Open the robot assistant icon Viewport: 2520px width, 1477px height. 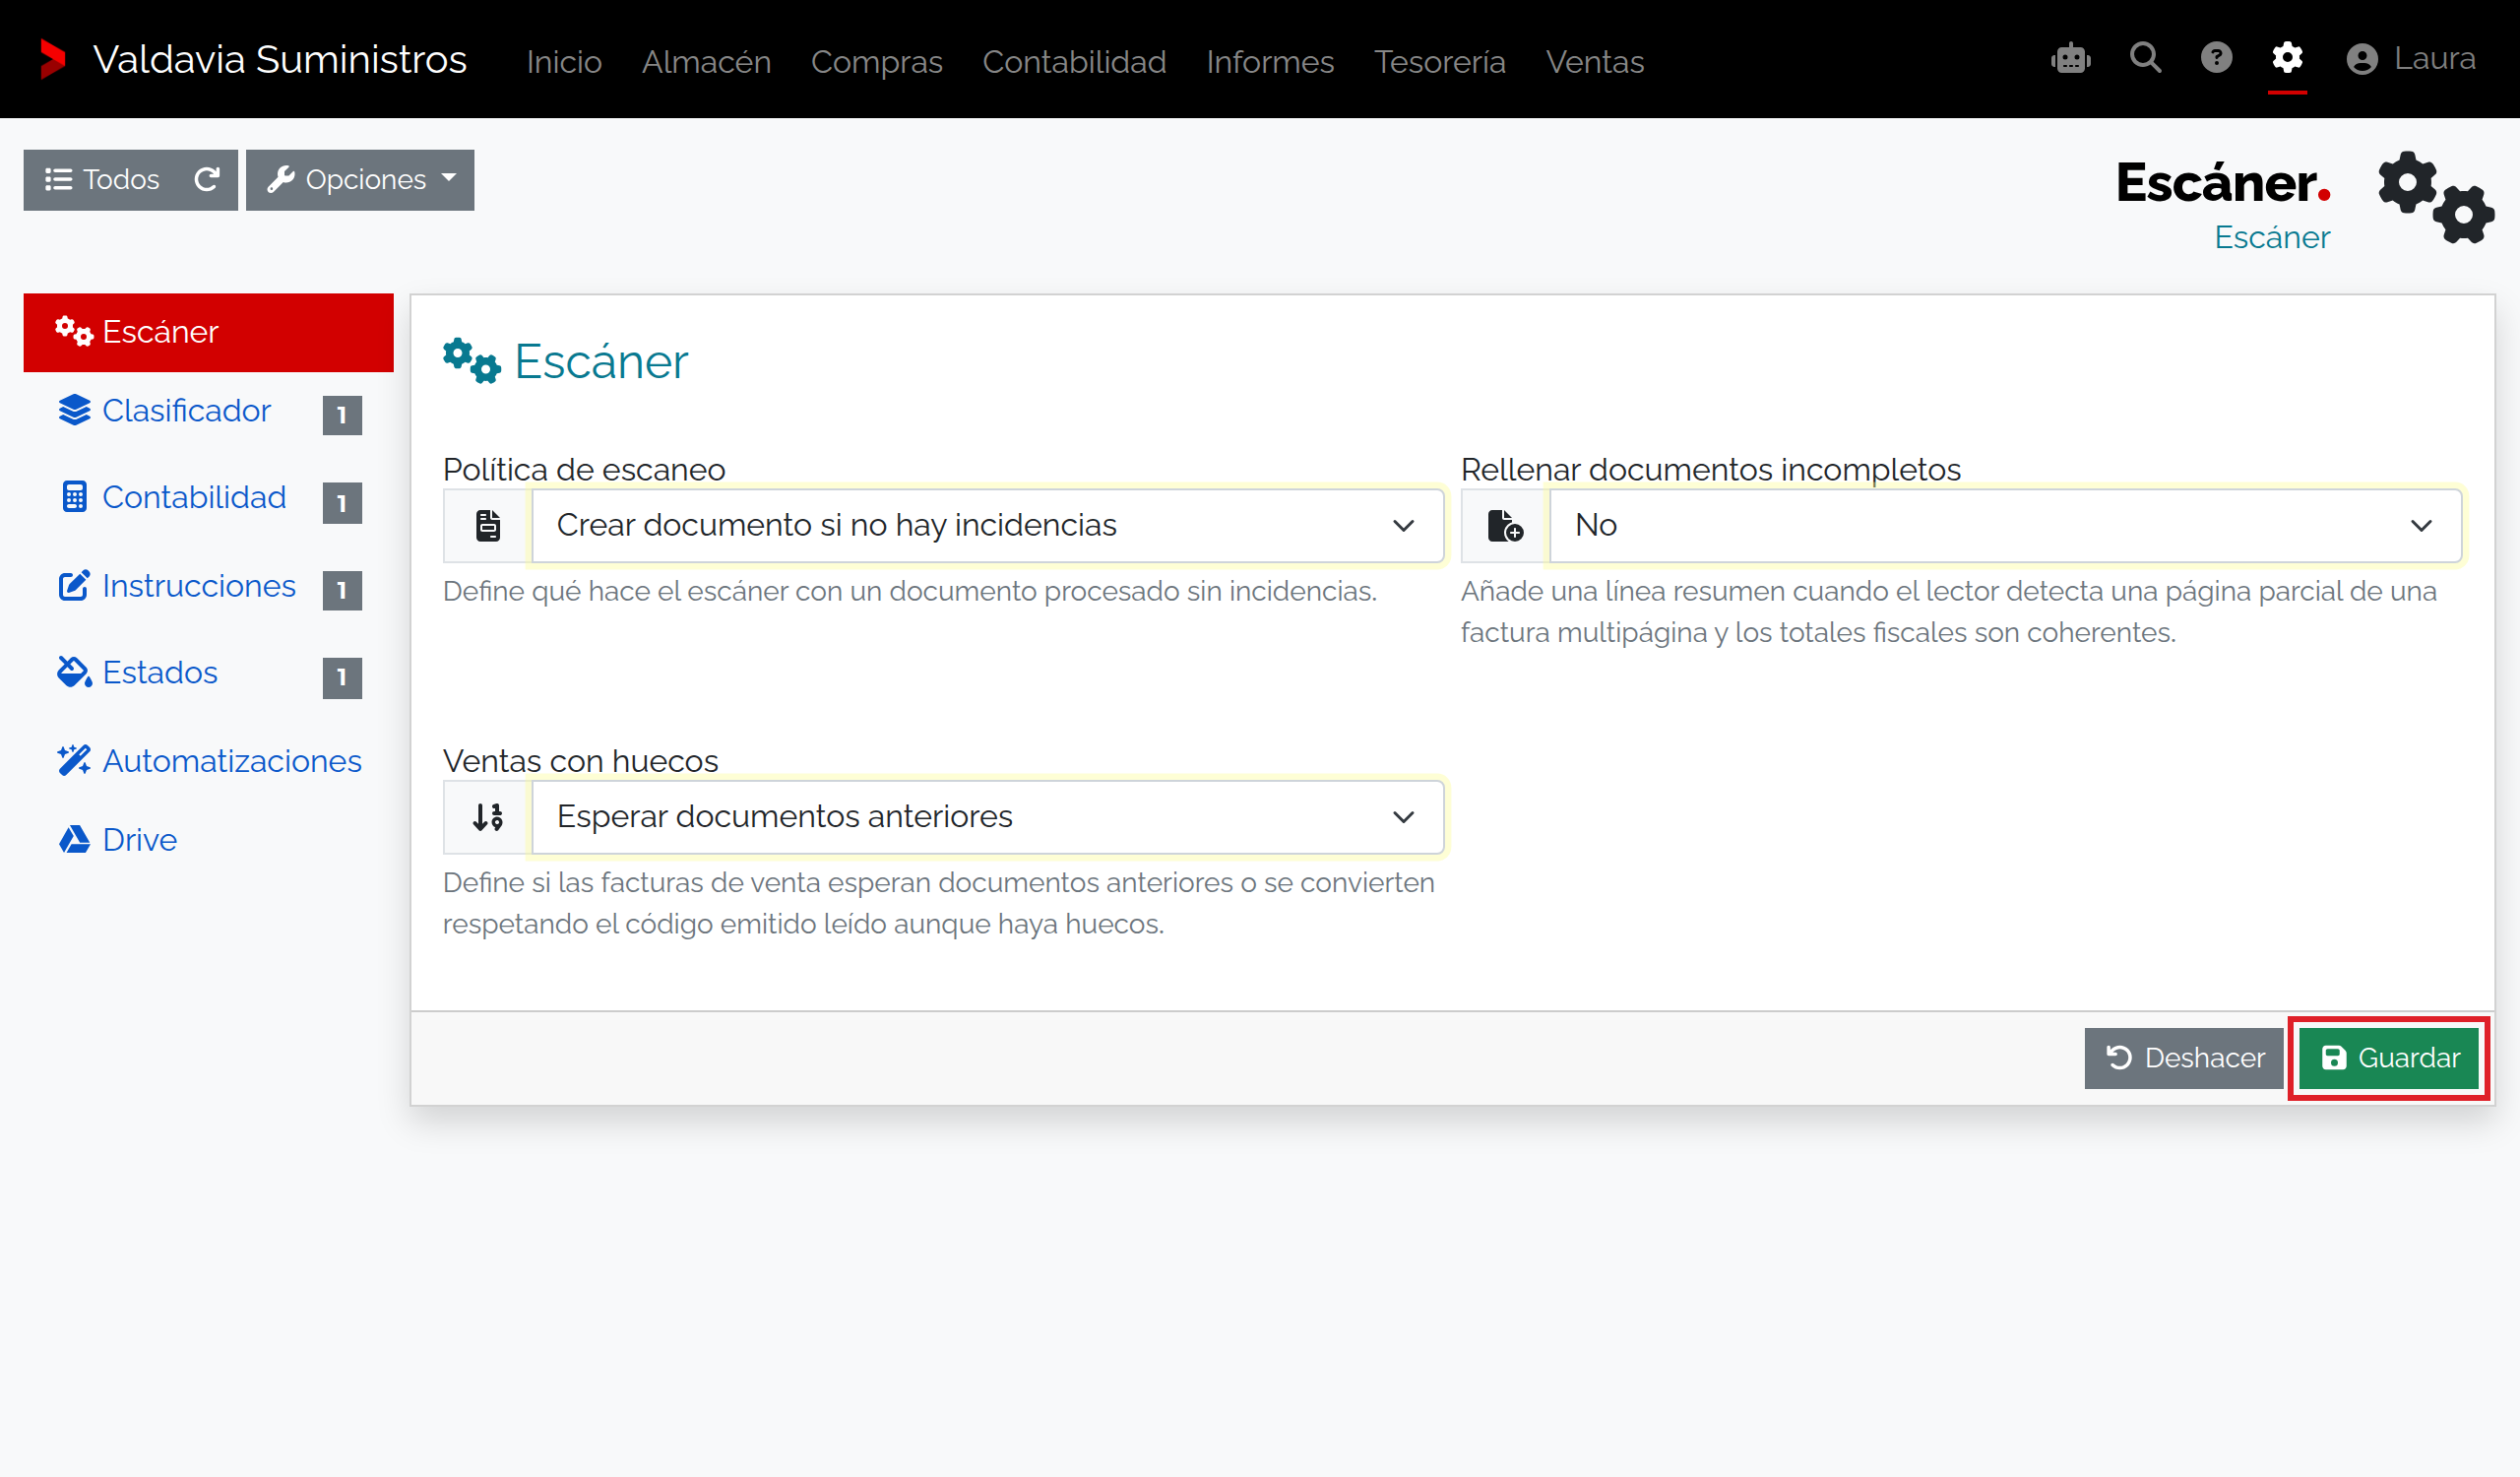2070,59
